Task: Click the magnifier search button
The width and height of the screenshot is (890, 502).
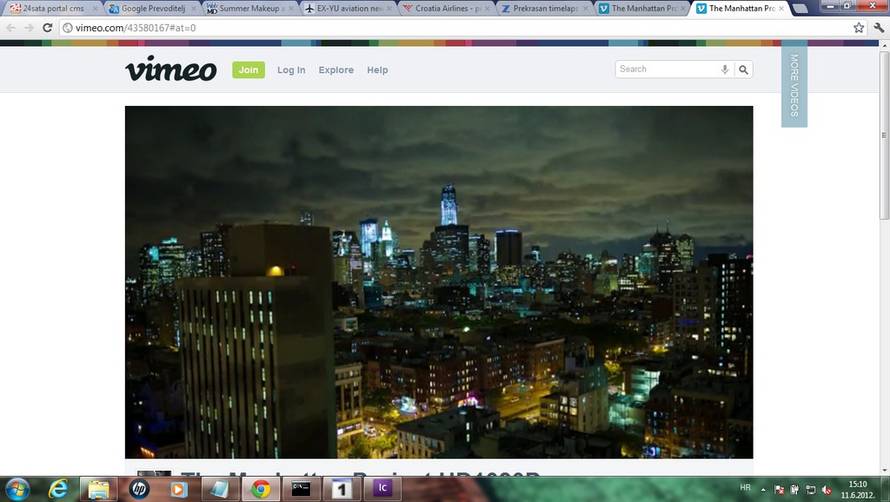Action: [x=744, y=69]
